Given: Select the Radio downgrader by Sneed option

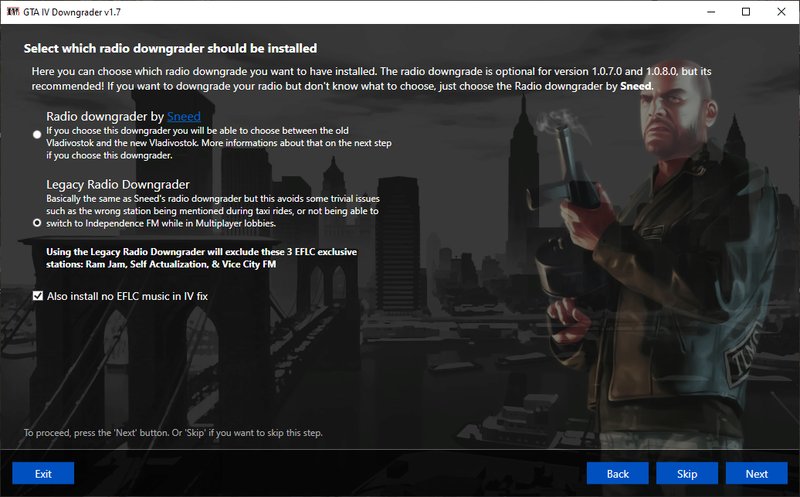Looking at the screenshot, I should coord(37,134).
